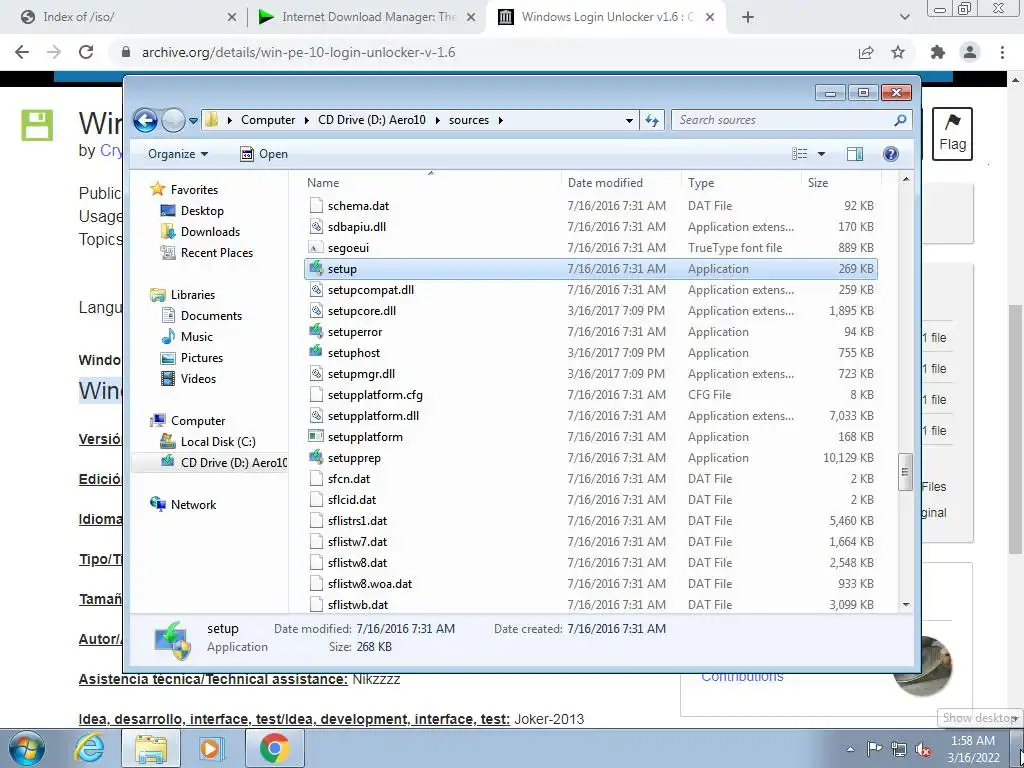Select the setup application icon
The width and height of the screenshot is (1024, 768).
tap(316, 268)
